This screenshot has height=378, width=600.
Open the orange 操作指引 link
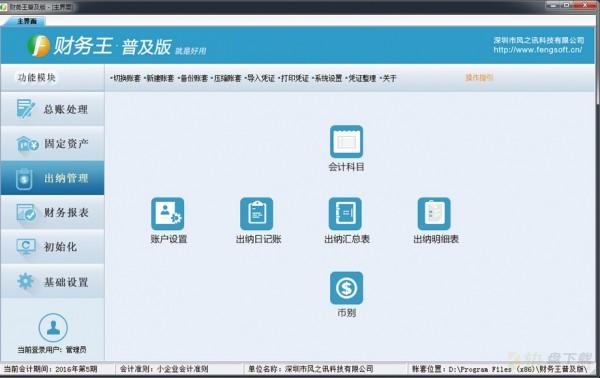(x=479, y=77)
